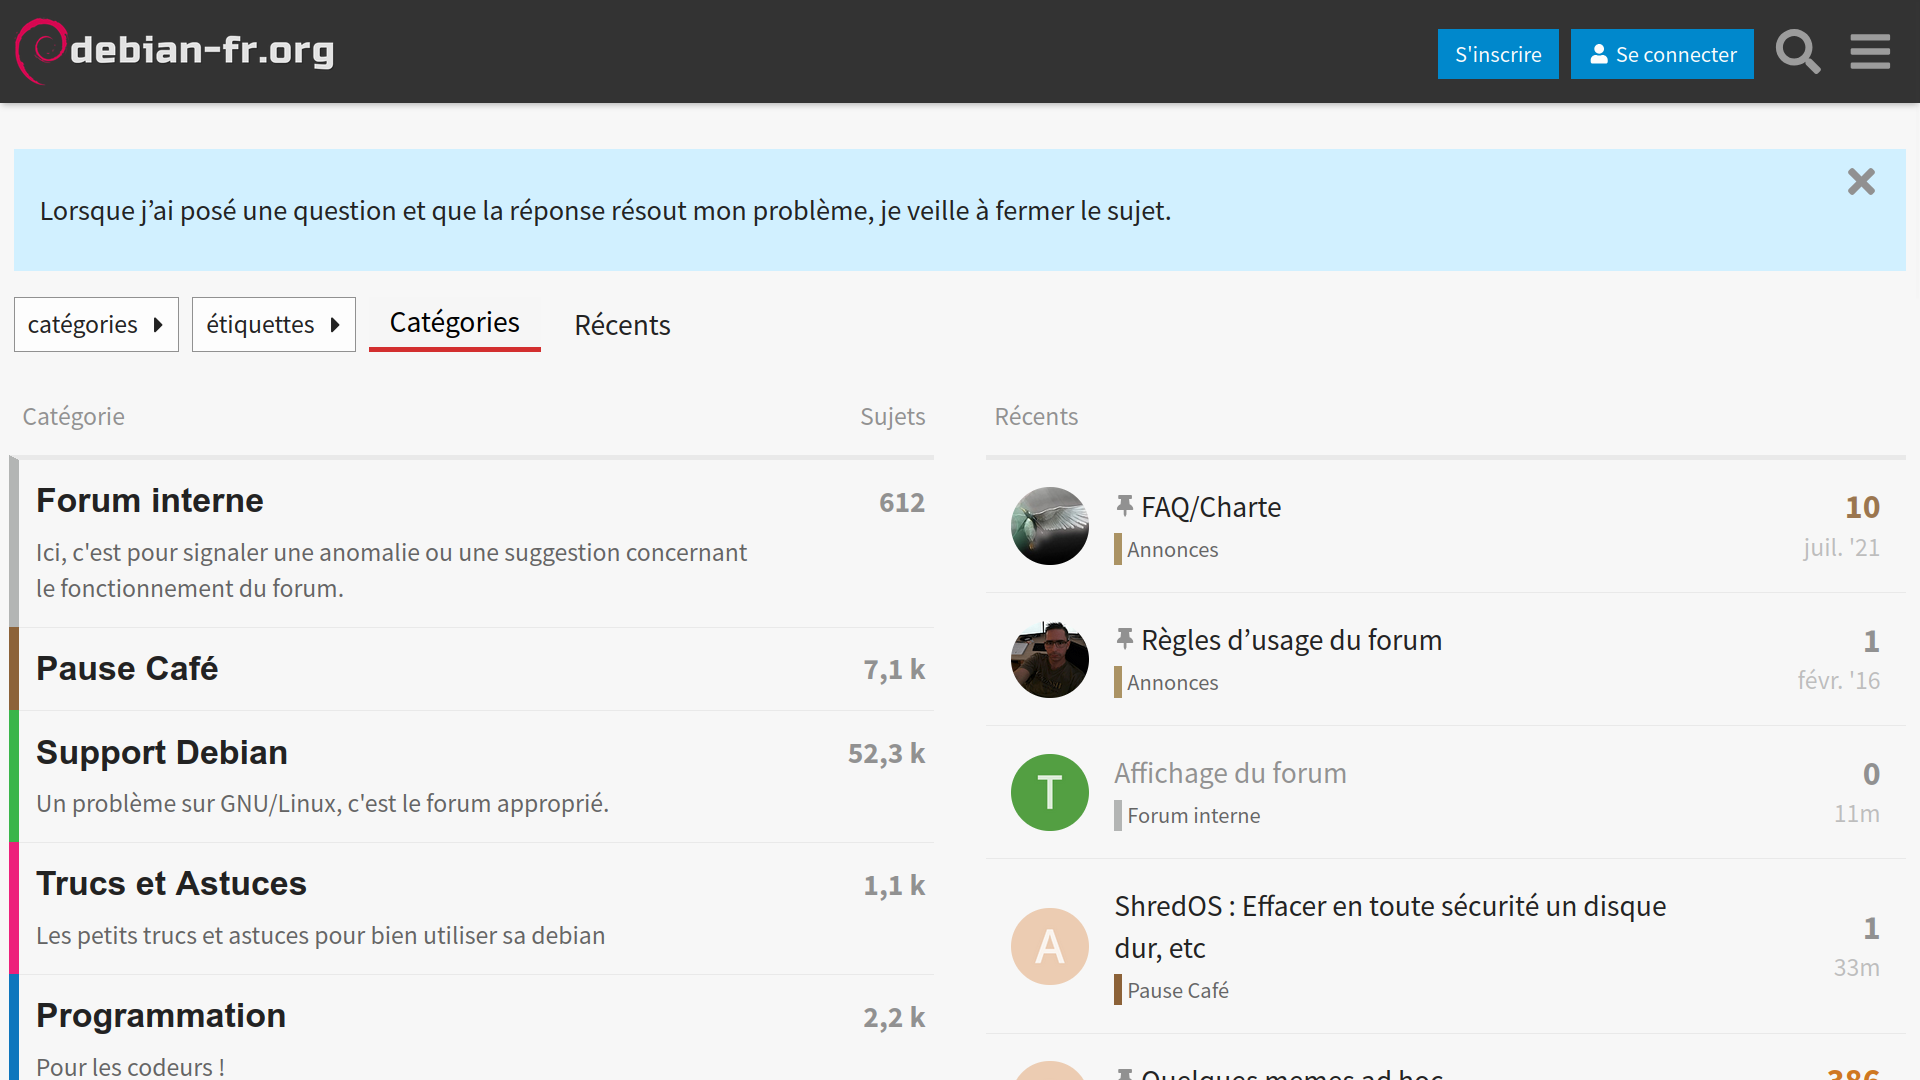Click reply count 0 for Affichage du forum

pyautogui.click(x=1871, y=774)
